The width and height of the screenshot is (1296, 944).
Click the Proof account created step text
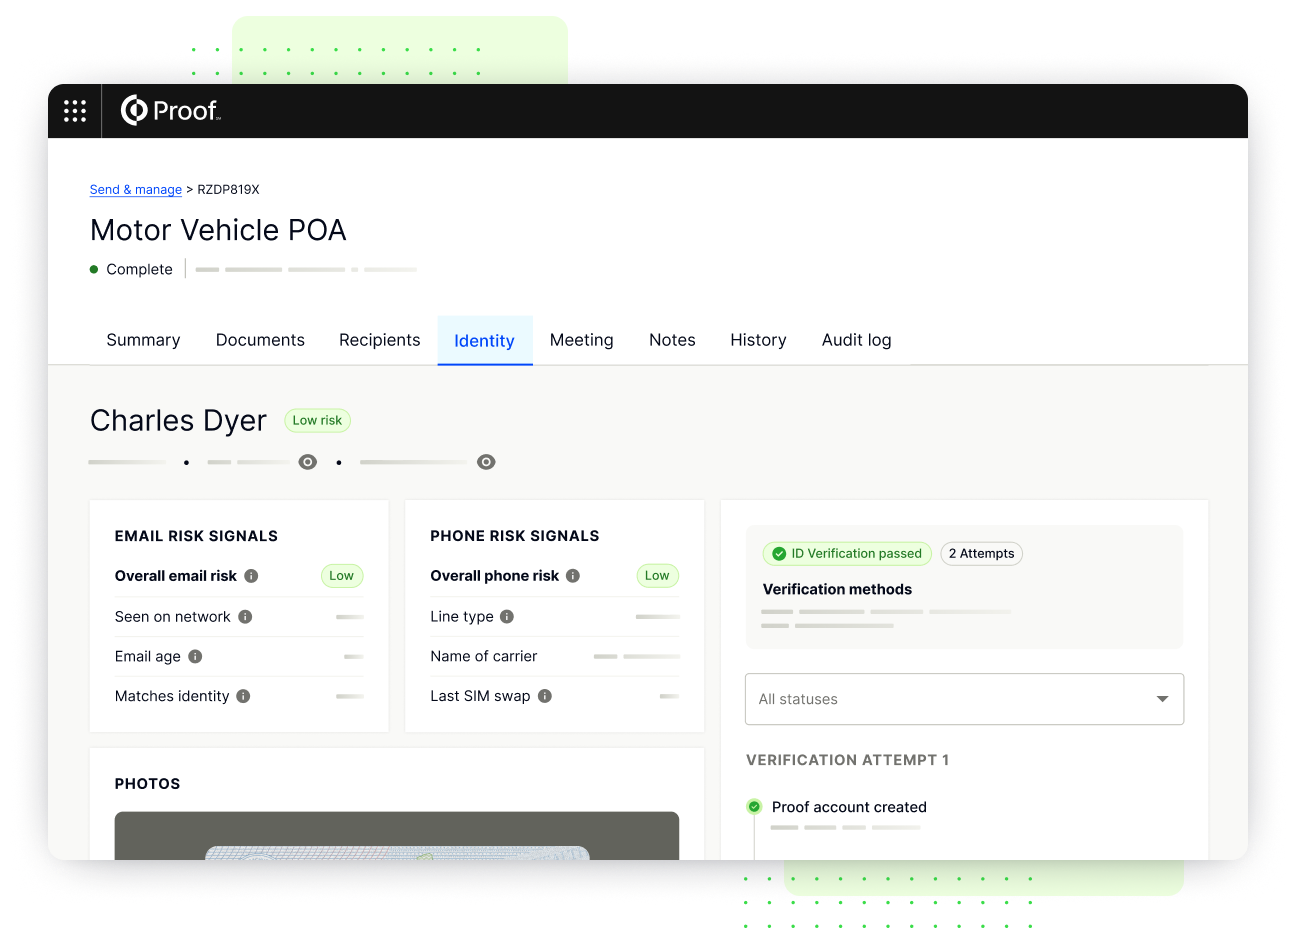(x=849, y=807)
